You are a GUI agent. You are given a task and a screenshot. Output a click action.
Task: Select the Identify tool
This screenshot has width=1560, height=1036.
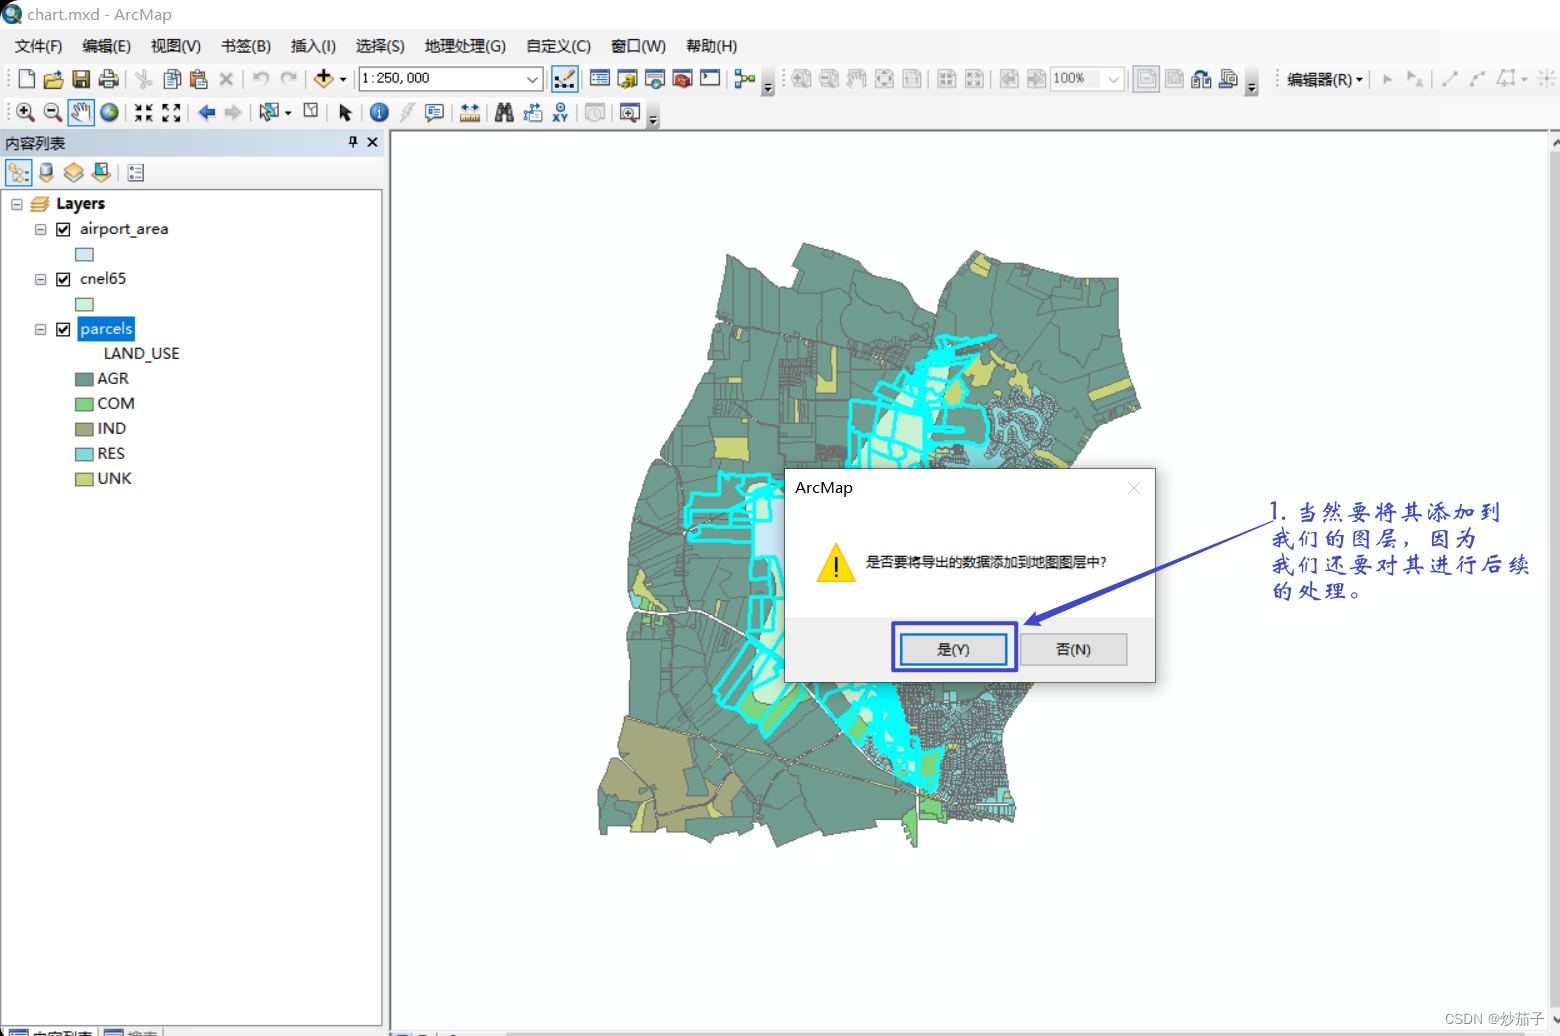tap(378, 112)
